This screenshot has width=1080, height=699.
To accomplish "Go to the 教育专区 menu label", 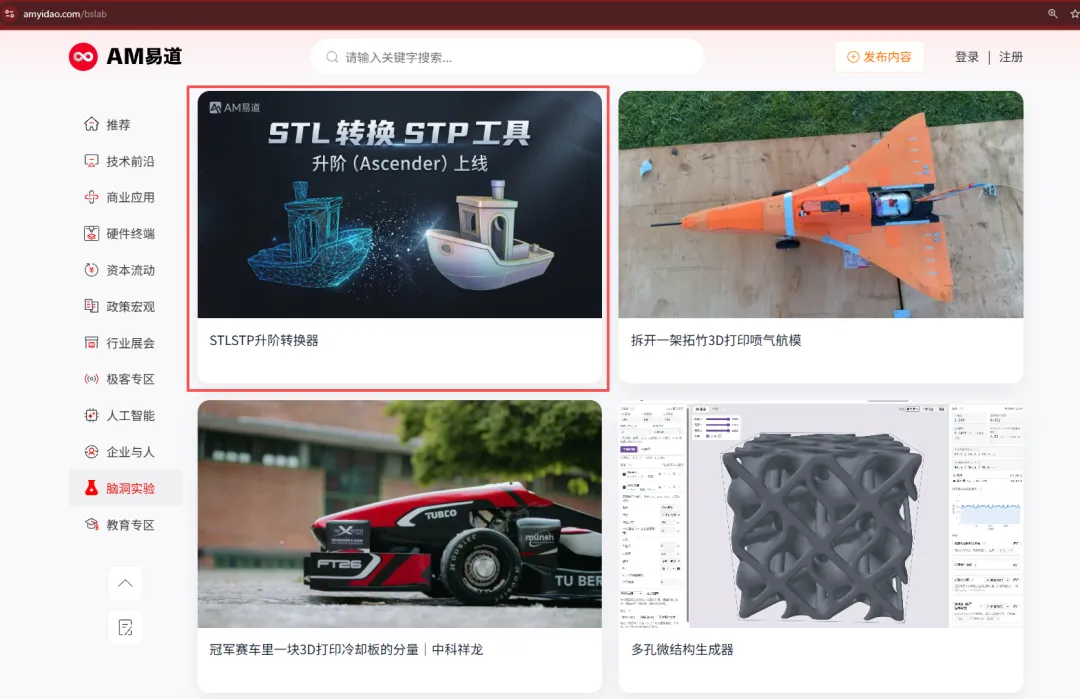I will click(x=130, y=525).
